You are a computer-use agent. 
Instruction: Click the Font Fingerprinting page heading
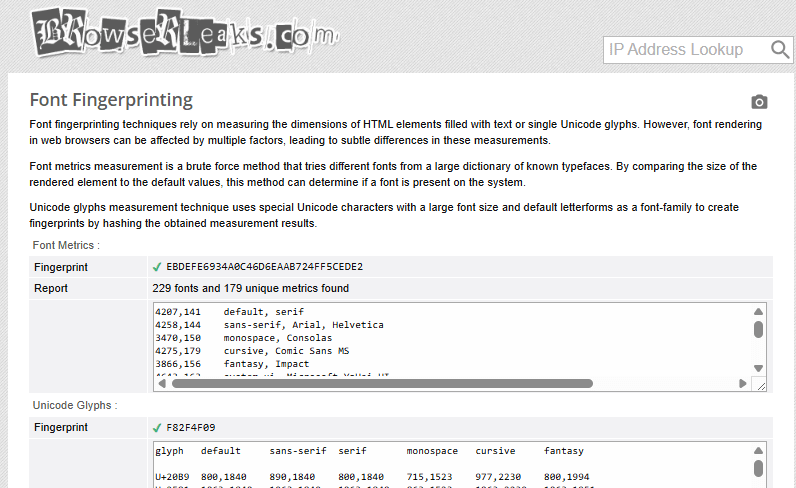coord(111,100)
